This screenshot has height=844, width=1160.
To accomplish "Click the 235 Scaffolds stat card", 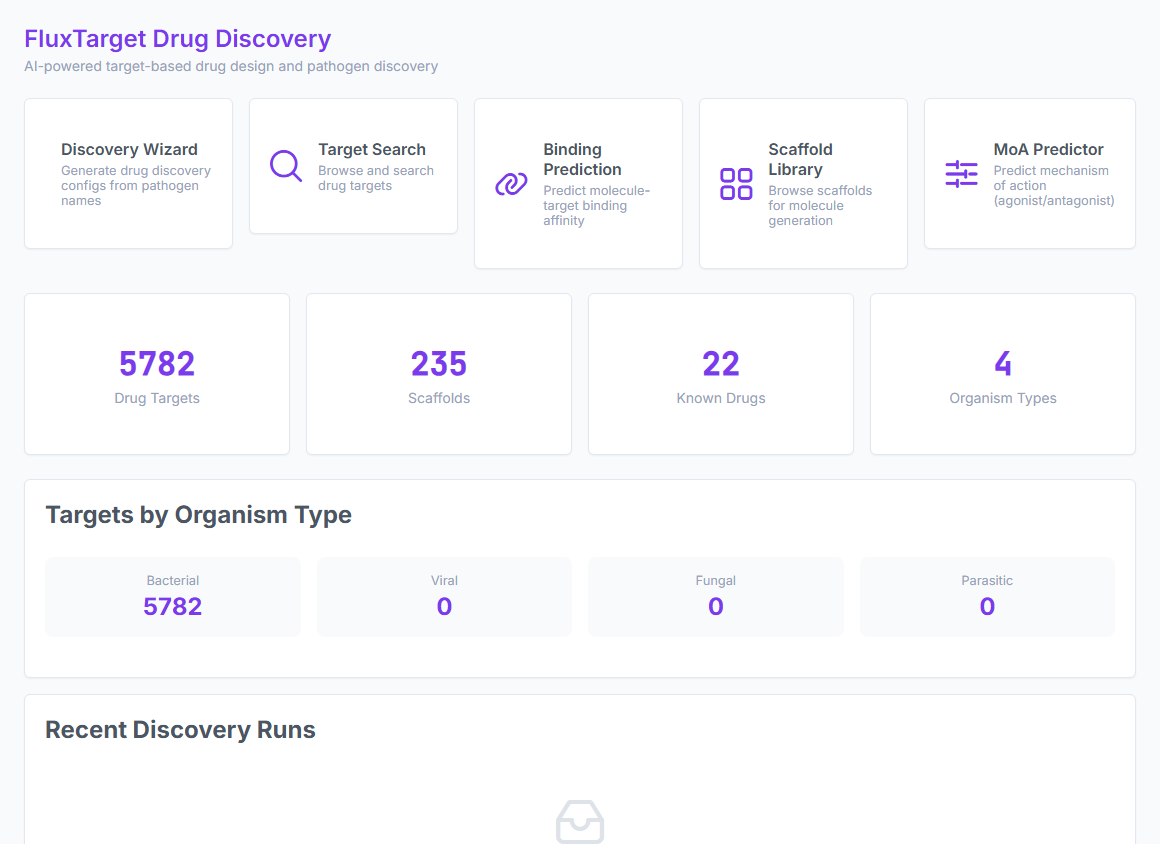I will (x=439, y=374).
